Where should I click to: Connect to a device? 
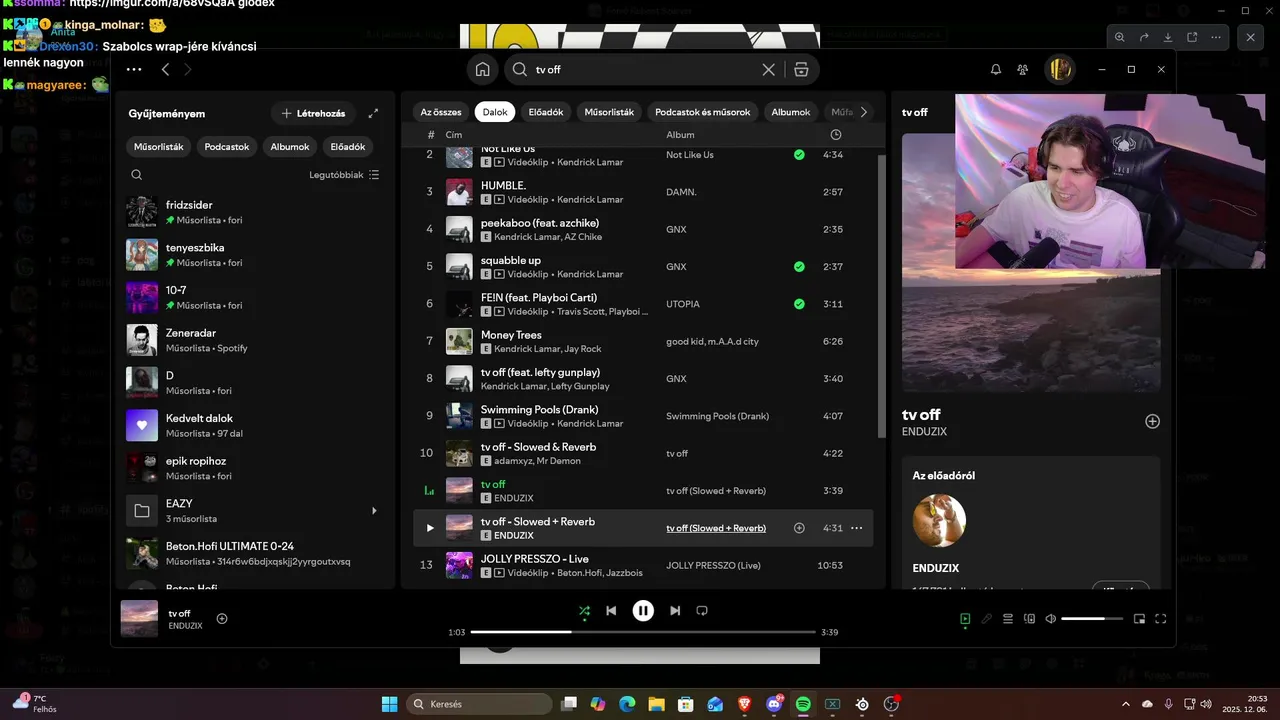click(1030, 619)
